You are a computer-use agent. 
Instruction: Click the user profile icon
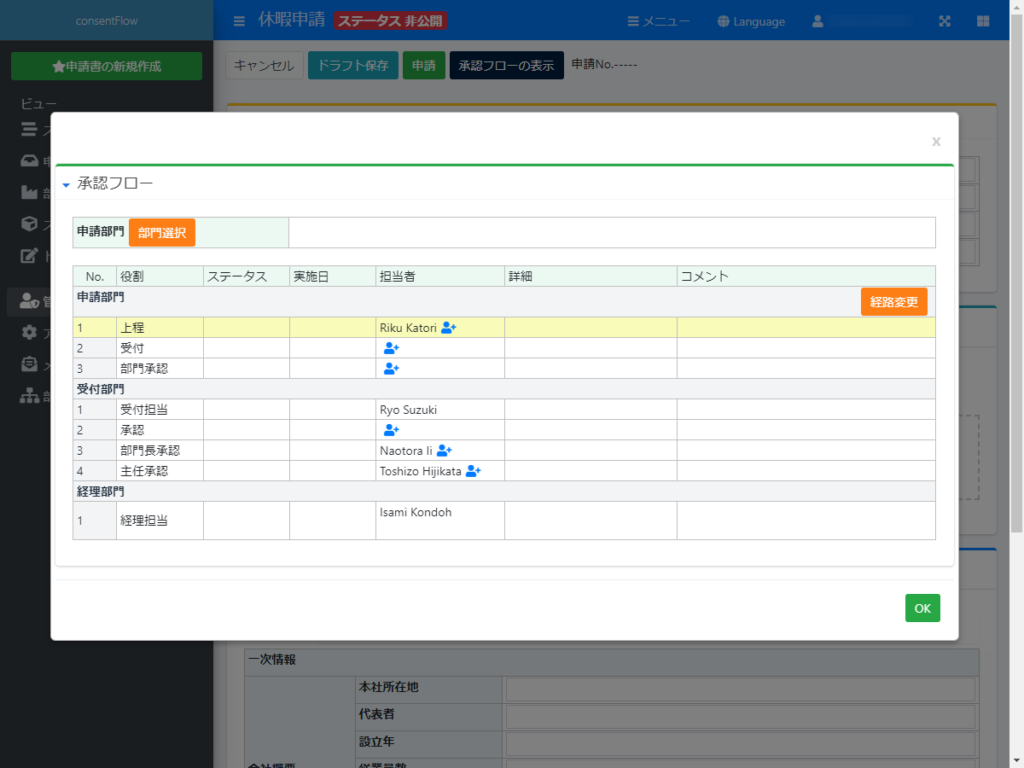coord(818,22)
